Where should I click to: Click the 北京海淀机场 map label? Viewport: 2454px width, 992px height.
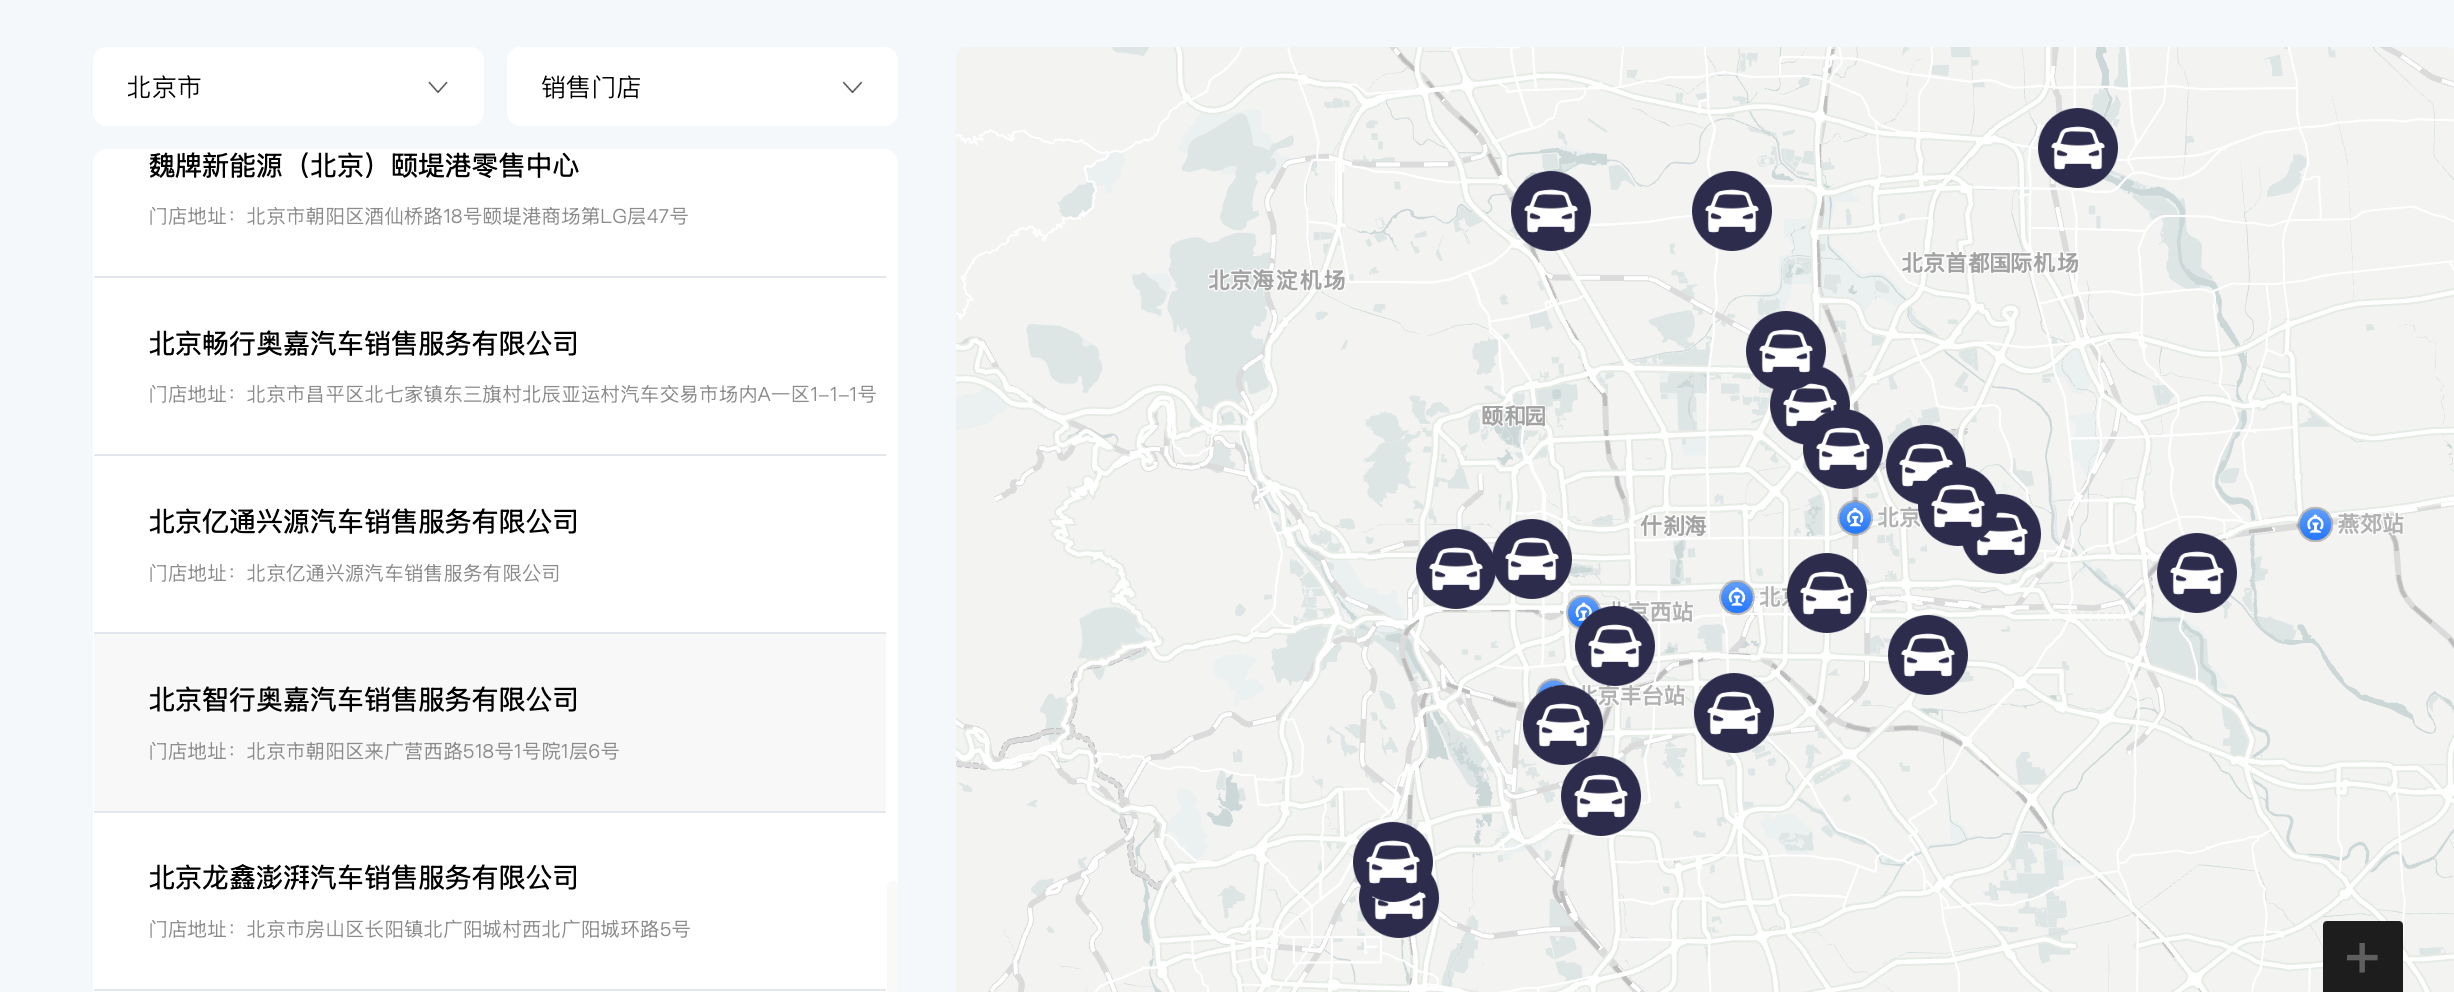click(x=1276, y=280)
